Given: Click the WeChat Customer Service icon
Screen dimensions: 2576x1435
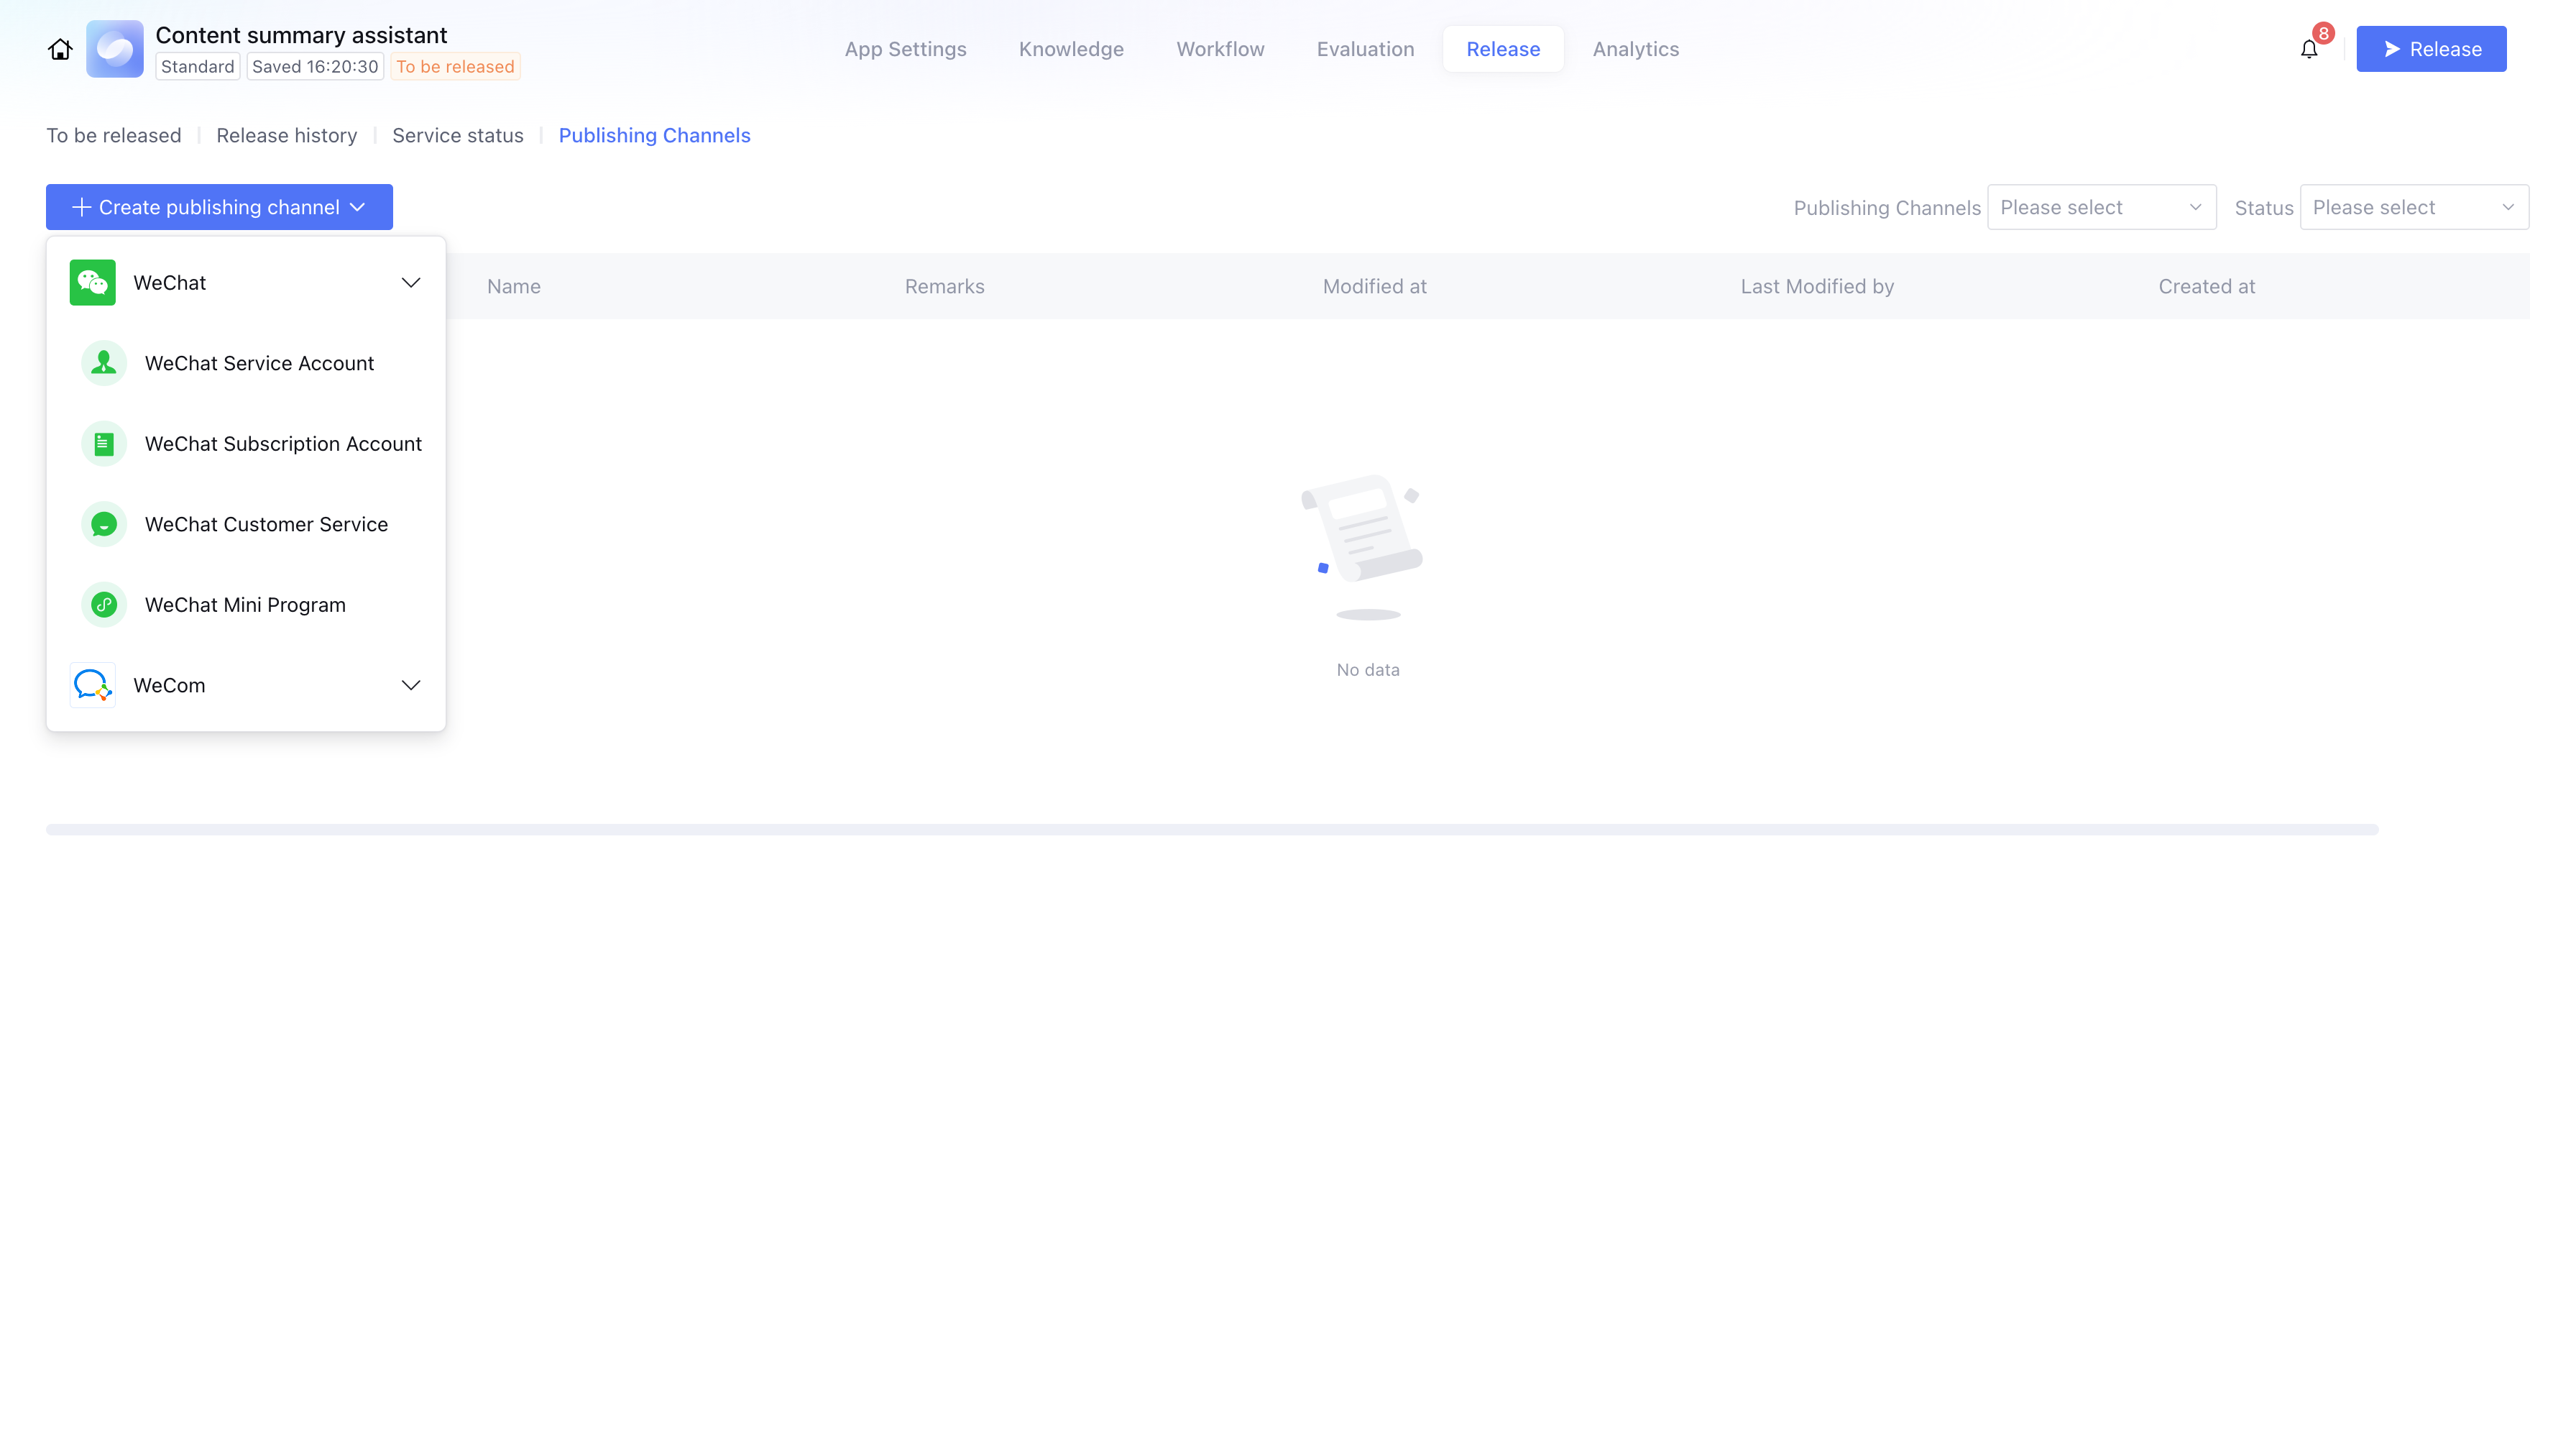Looking at the screenshot, I should point(104,524).
